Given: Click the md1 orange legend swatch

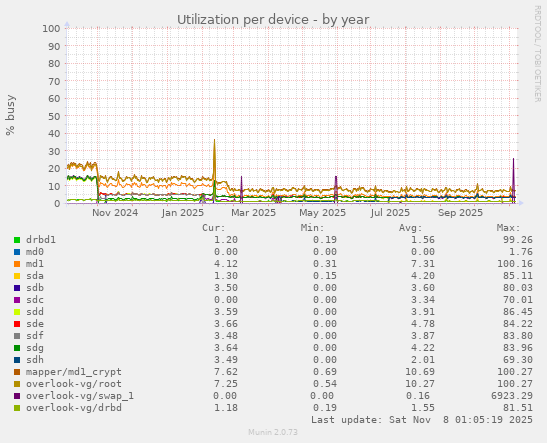Looking at the screenshot, I should coord(17,264).
